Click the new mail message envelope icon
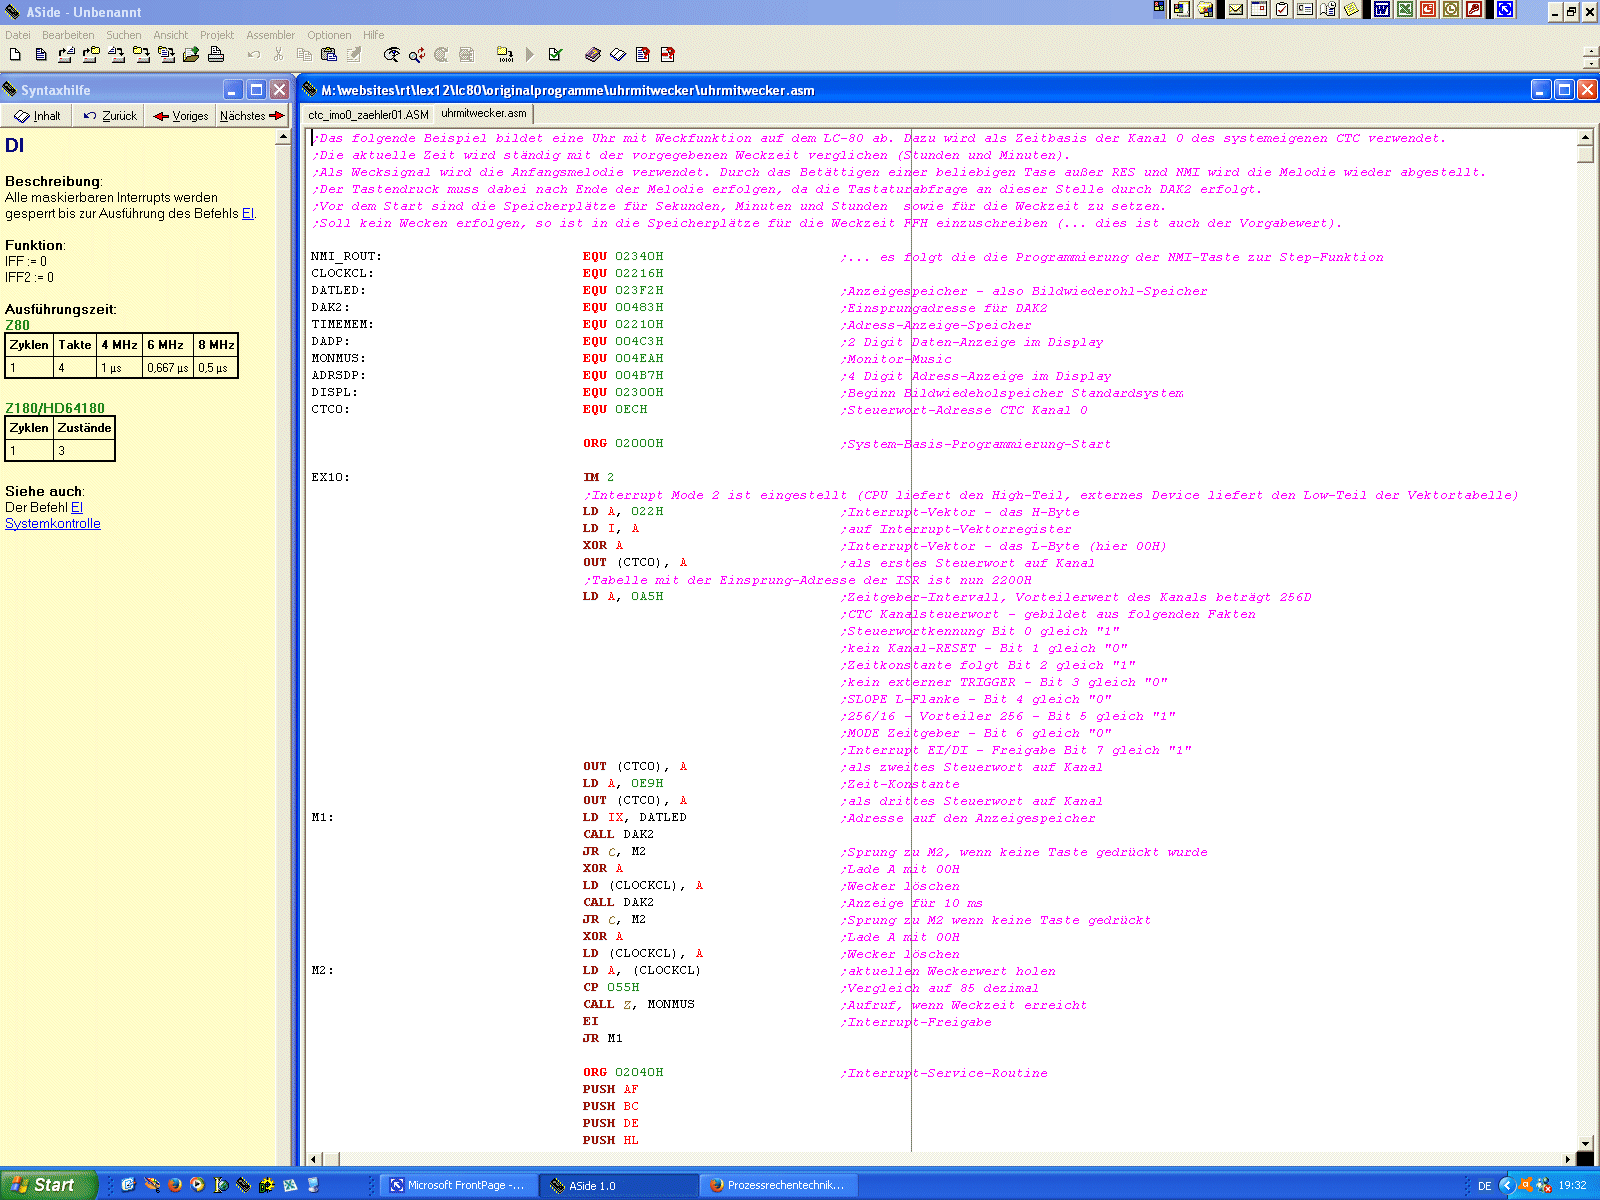 click(x=1237, y=9)
